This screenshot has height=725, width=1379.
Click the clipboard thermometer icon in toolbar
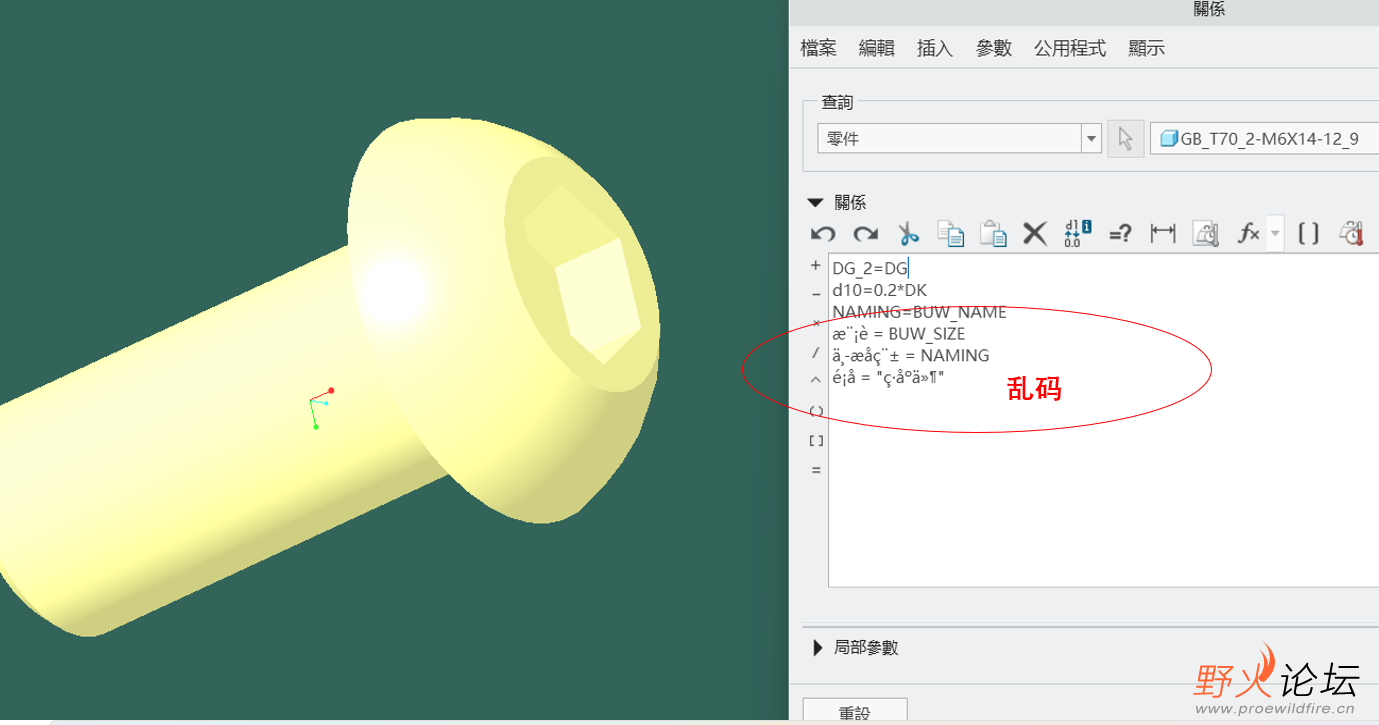click(x=1352, y=234)
